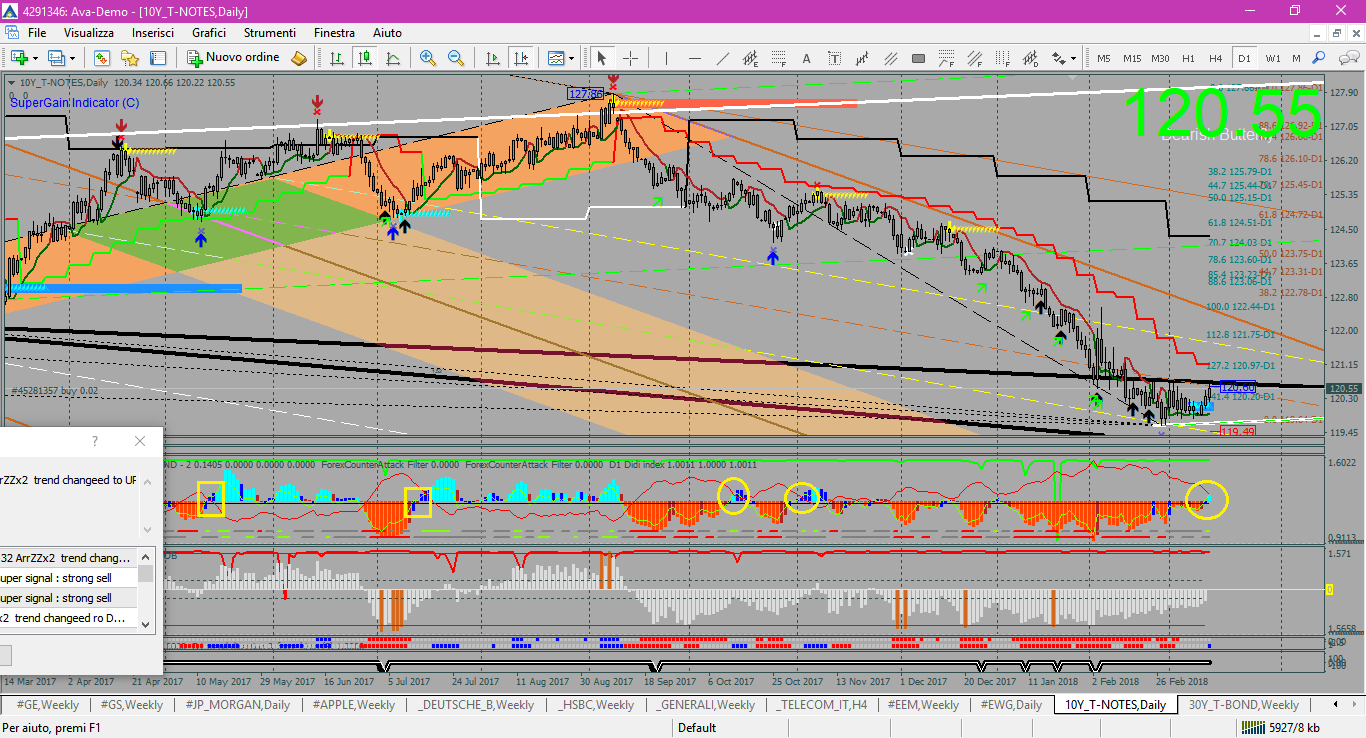The width and height of the screenshot is (1366, 738).
Task: Switch to _DEUTSCHE_B,Weekly chart tab
Action: [477, 704]
